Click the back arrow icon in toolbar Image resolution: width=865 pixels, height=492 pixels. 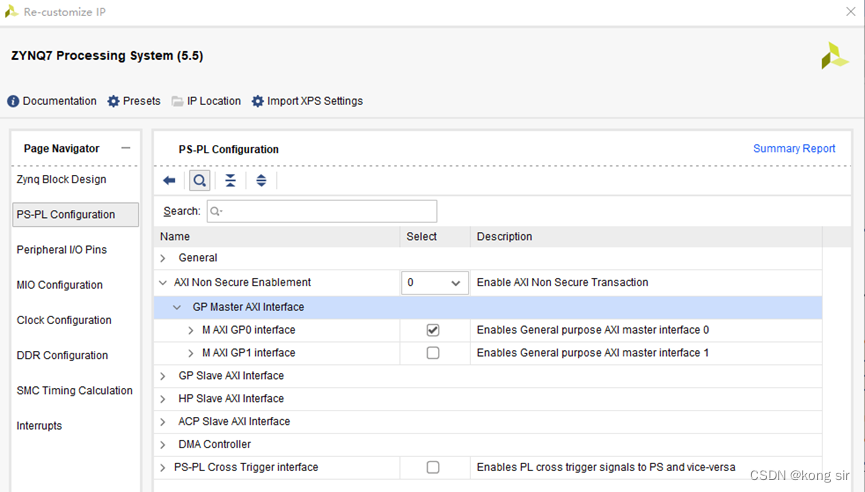pyautogui.click(x=169, y=180)
